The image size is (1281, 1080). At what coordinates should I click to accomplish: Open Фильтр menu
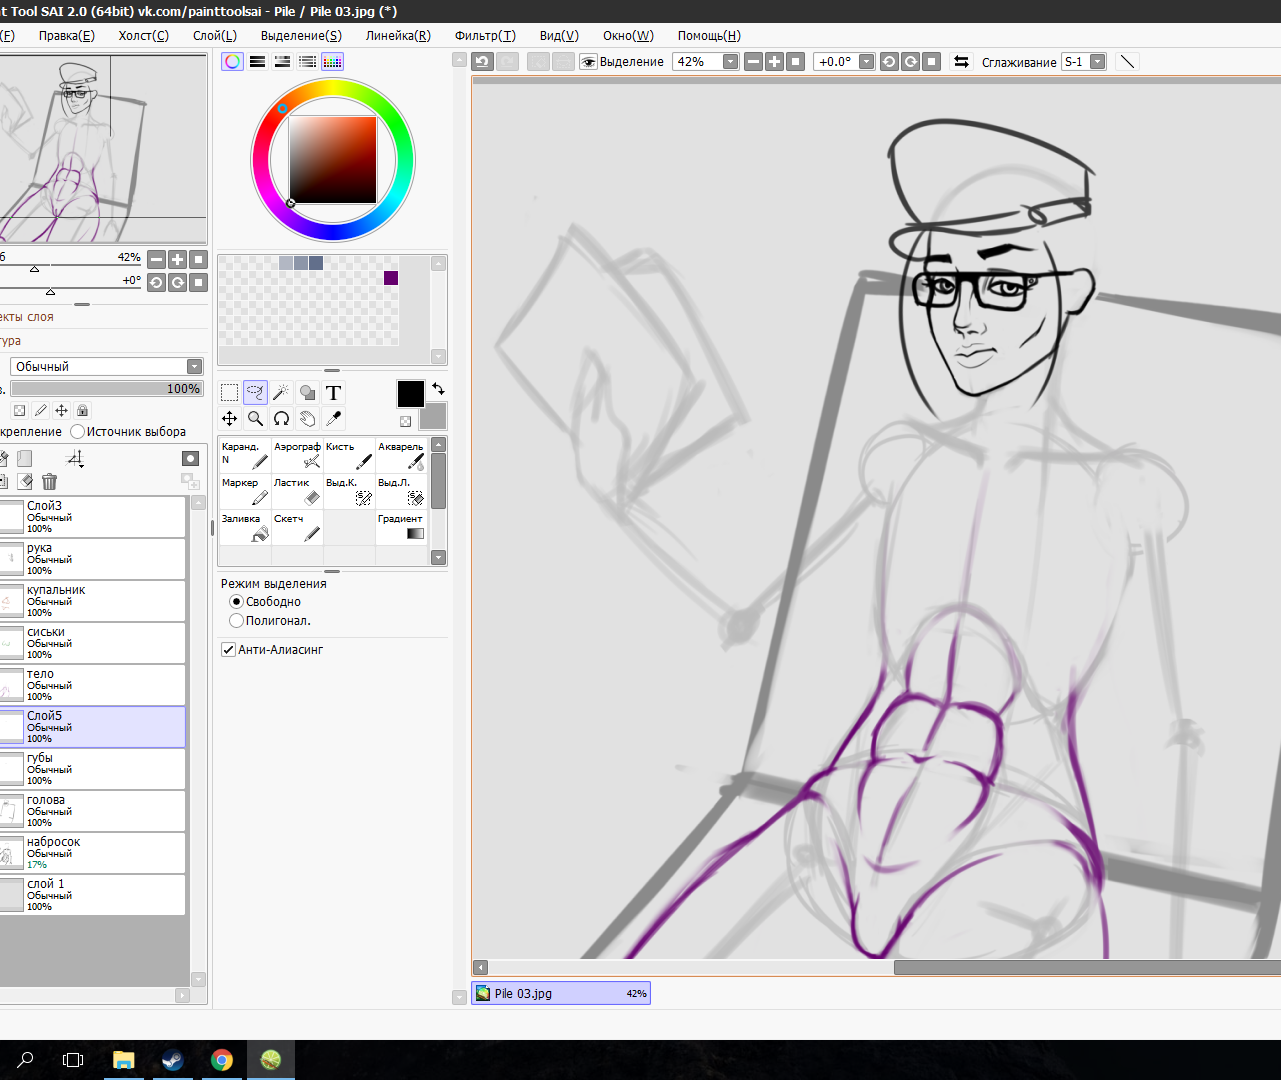coord(485,35)
